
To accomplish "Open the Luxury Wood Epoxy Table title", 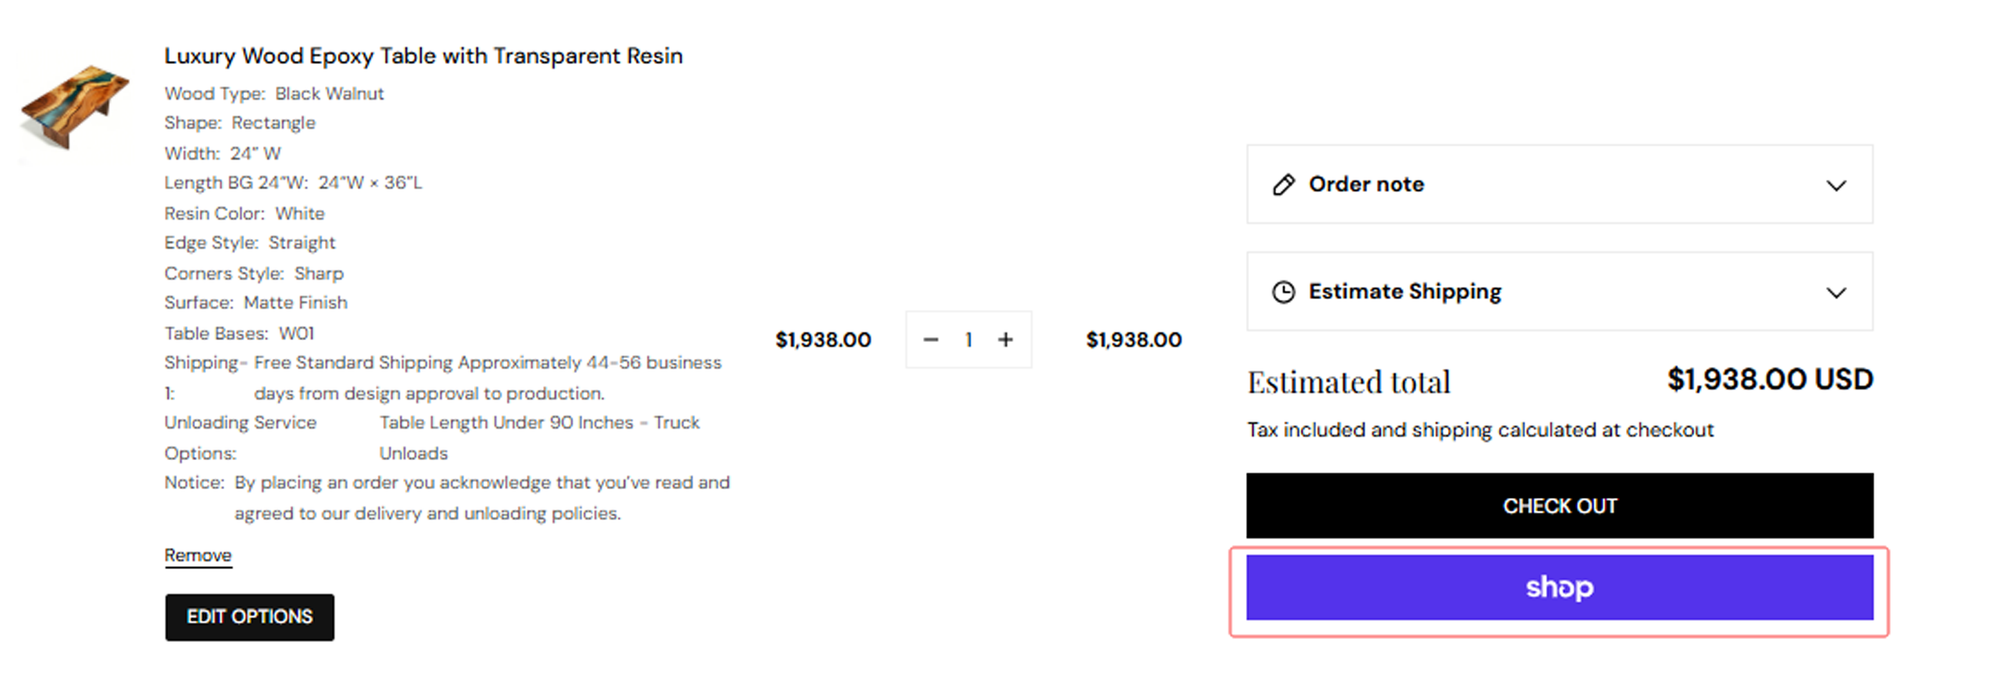I will click(423, 56).
